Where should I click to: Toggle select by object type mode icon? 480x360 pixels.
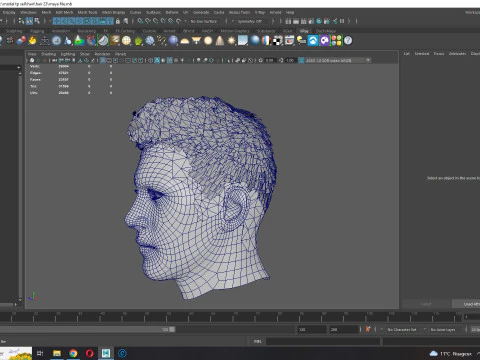[29, 21]
